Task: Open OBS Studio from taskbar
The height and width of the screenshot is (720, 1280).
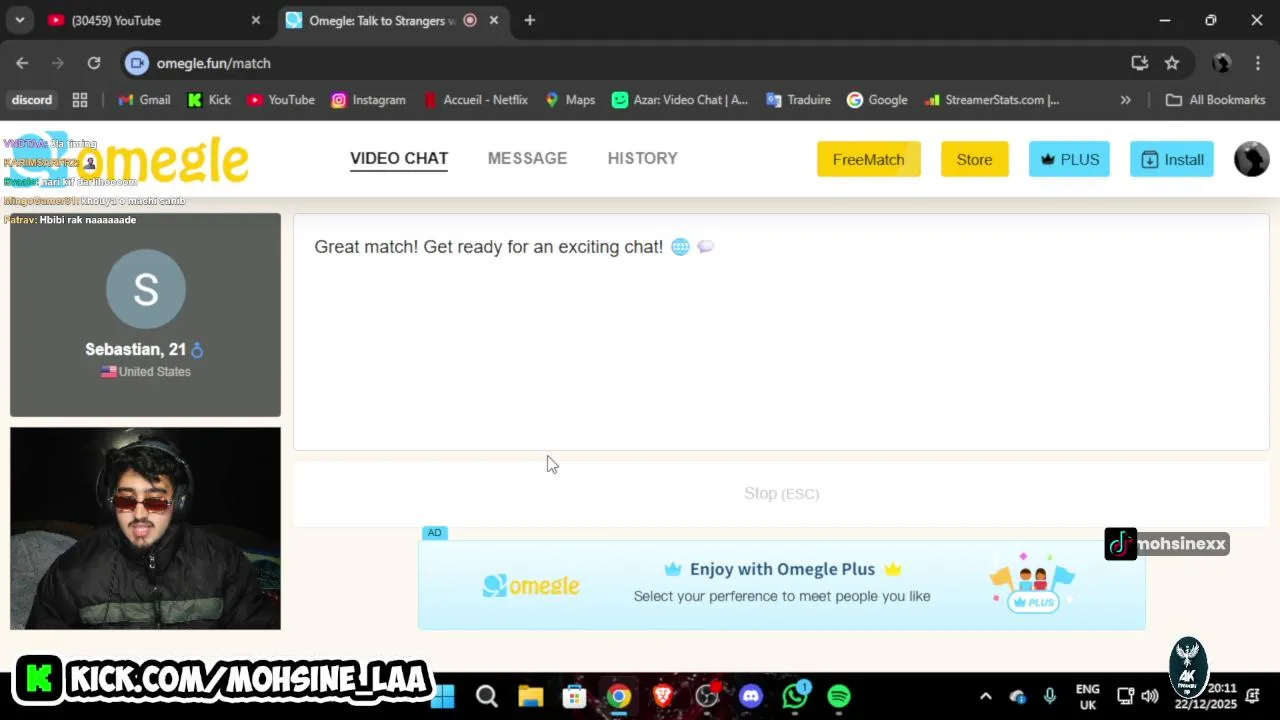Action: 707,696
